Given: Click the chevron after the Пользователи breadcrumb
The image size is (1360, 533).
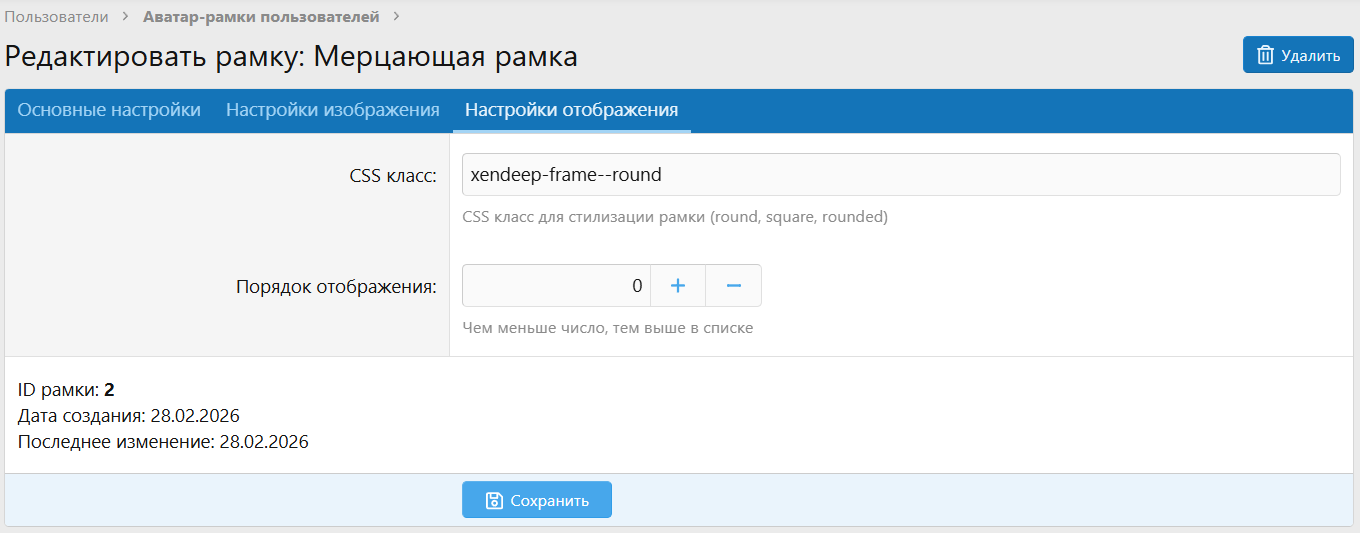Looking at the screenshot, I should pos(126,17).
